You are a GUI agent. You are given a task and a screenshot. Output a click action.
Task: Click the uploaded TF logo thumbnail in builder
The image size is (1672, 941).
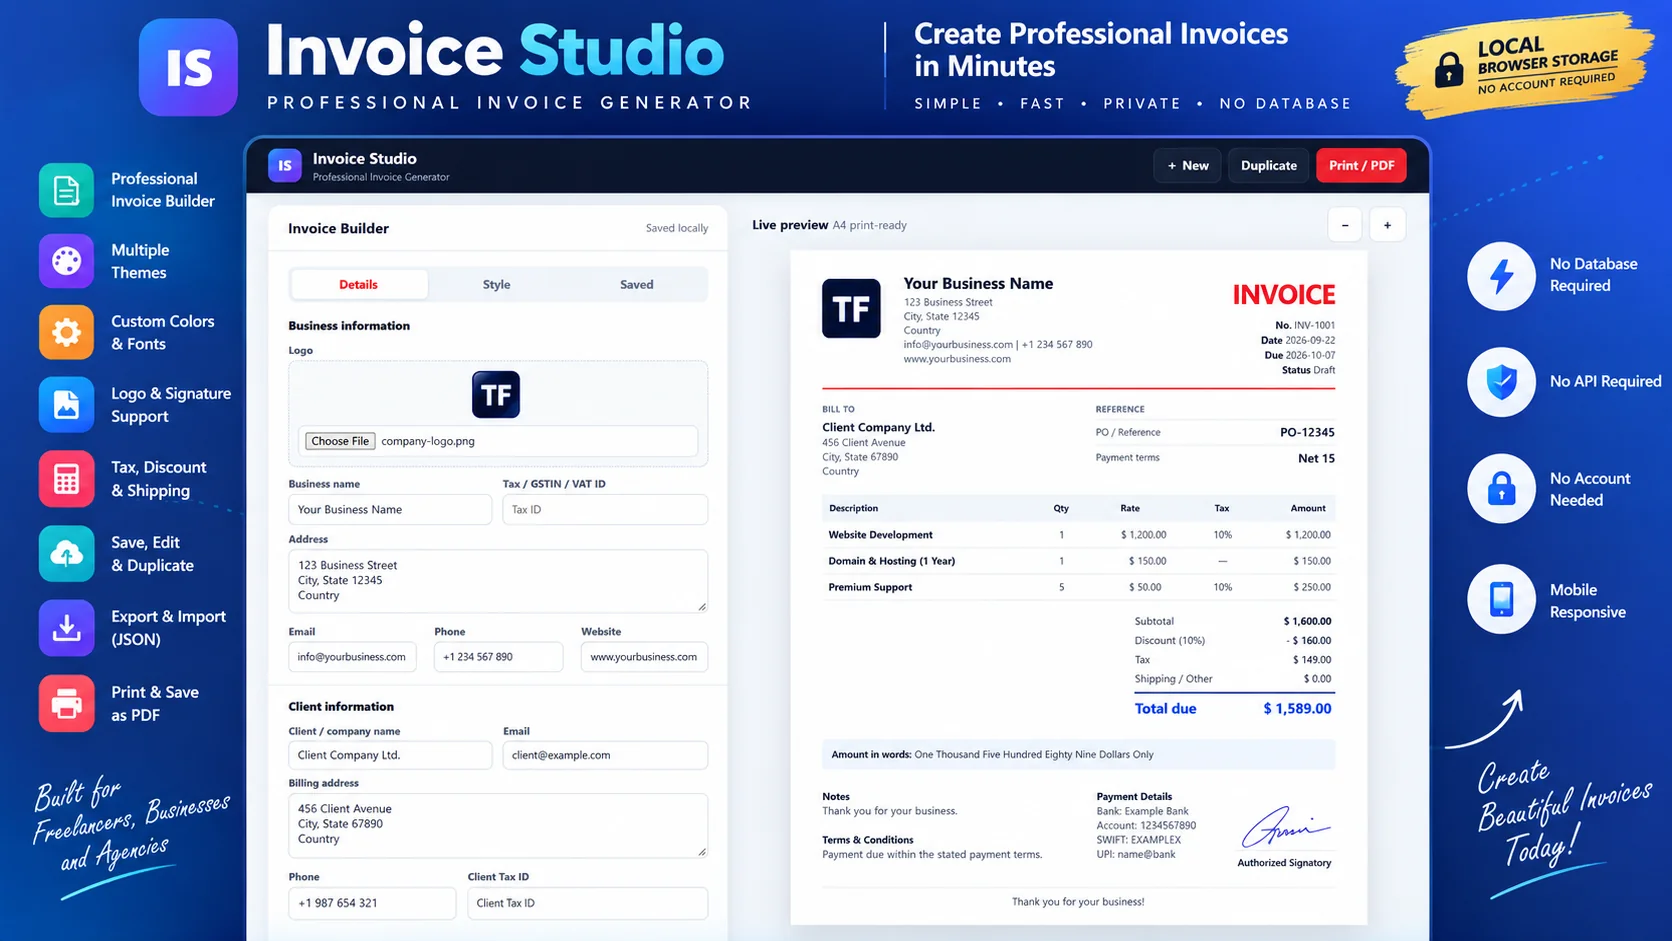[496, 394]
